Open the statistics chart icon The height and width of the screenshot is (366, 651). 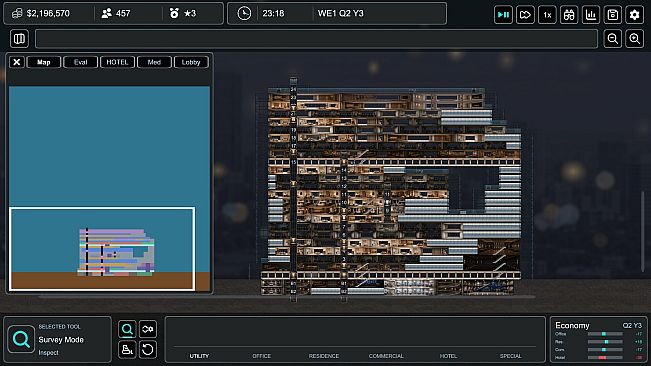(591, 15)
